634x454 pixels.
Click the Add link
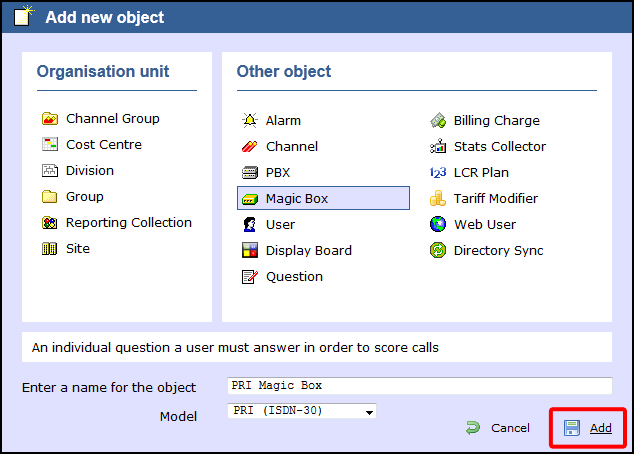pos(600,428)
